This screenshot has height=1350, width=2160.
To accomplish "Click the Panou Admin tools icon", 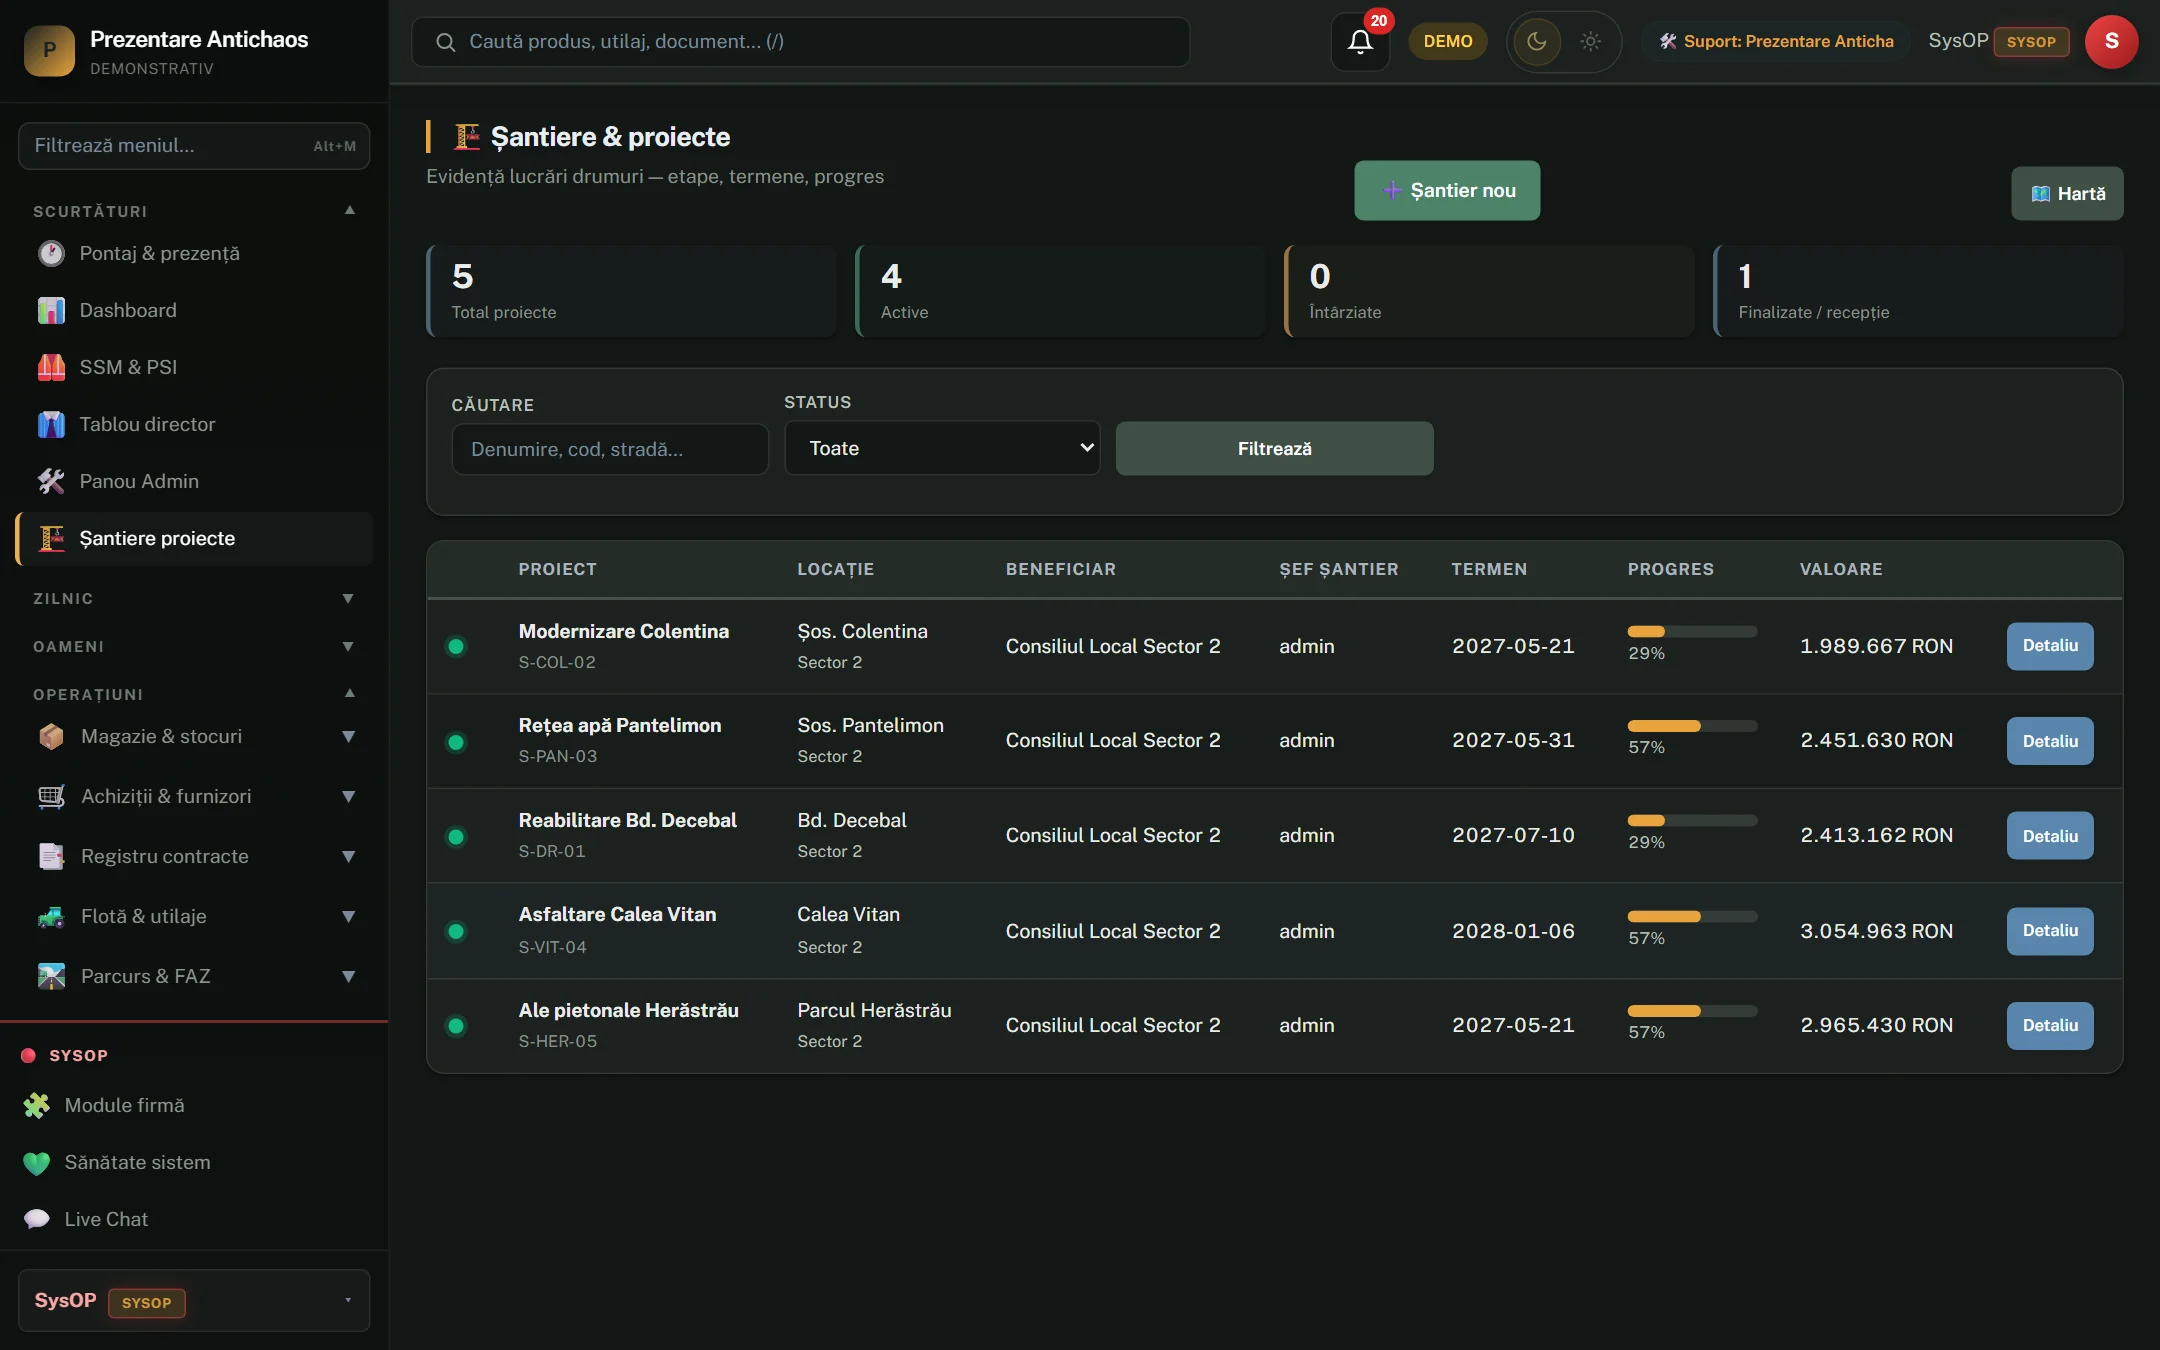I will [x=51, y=482].
